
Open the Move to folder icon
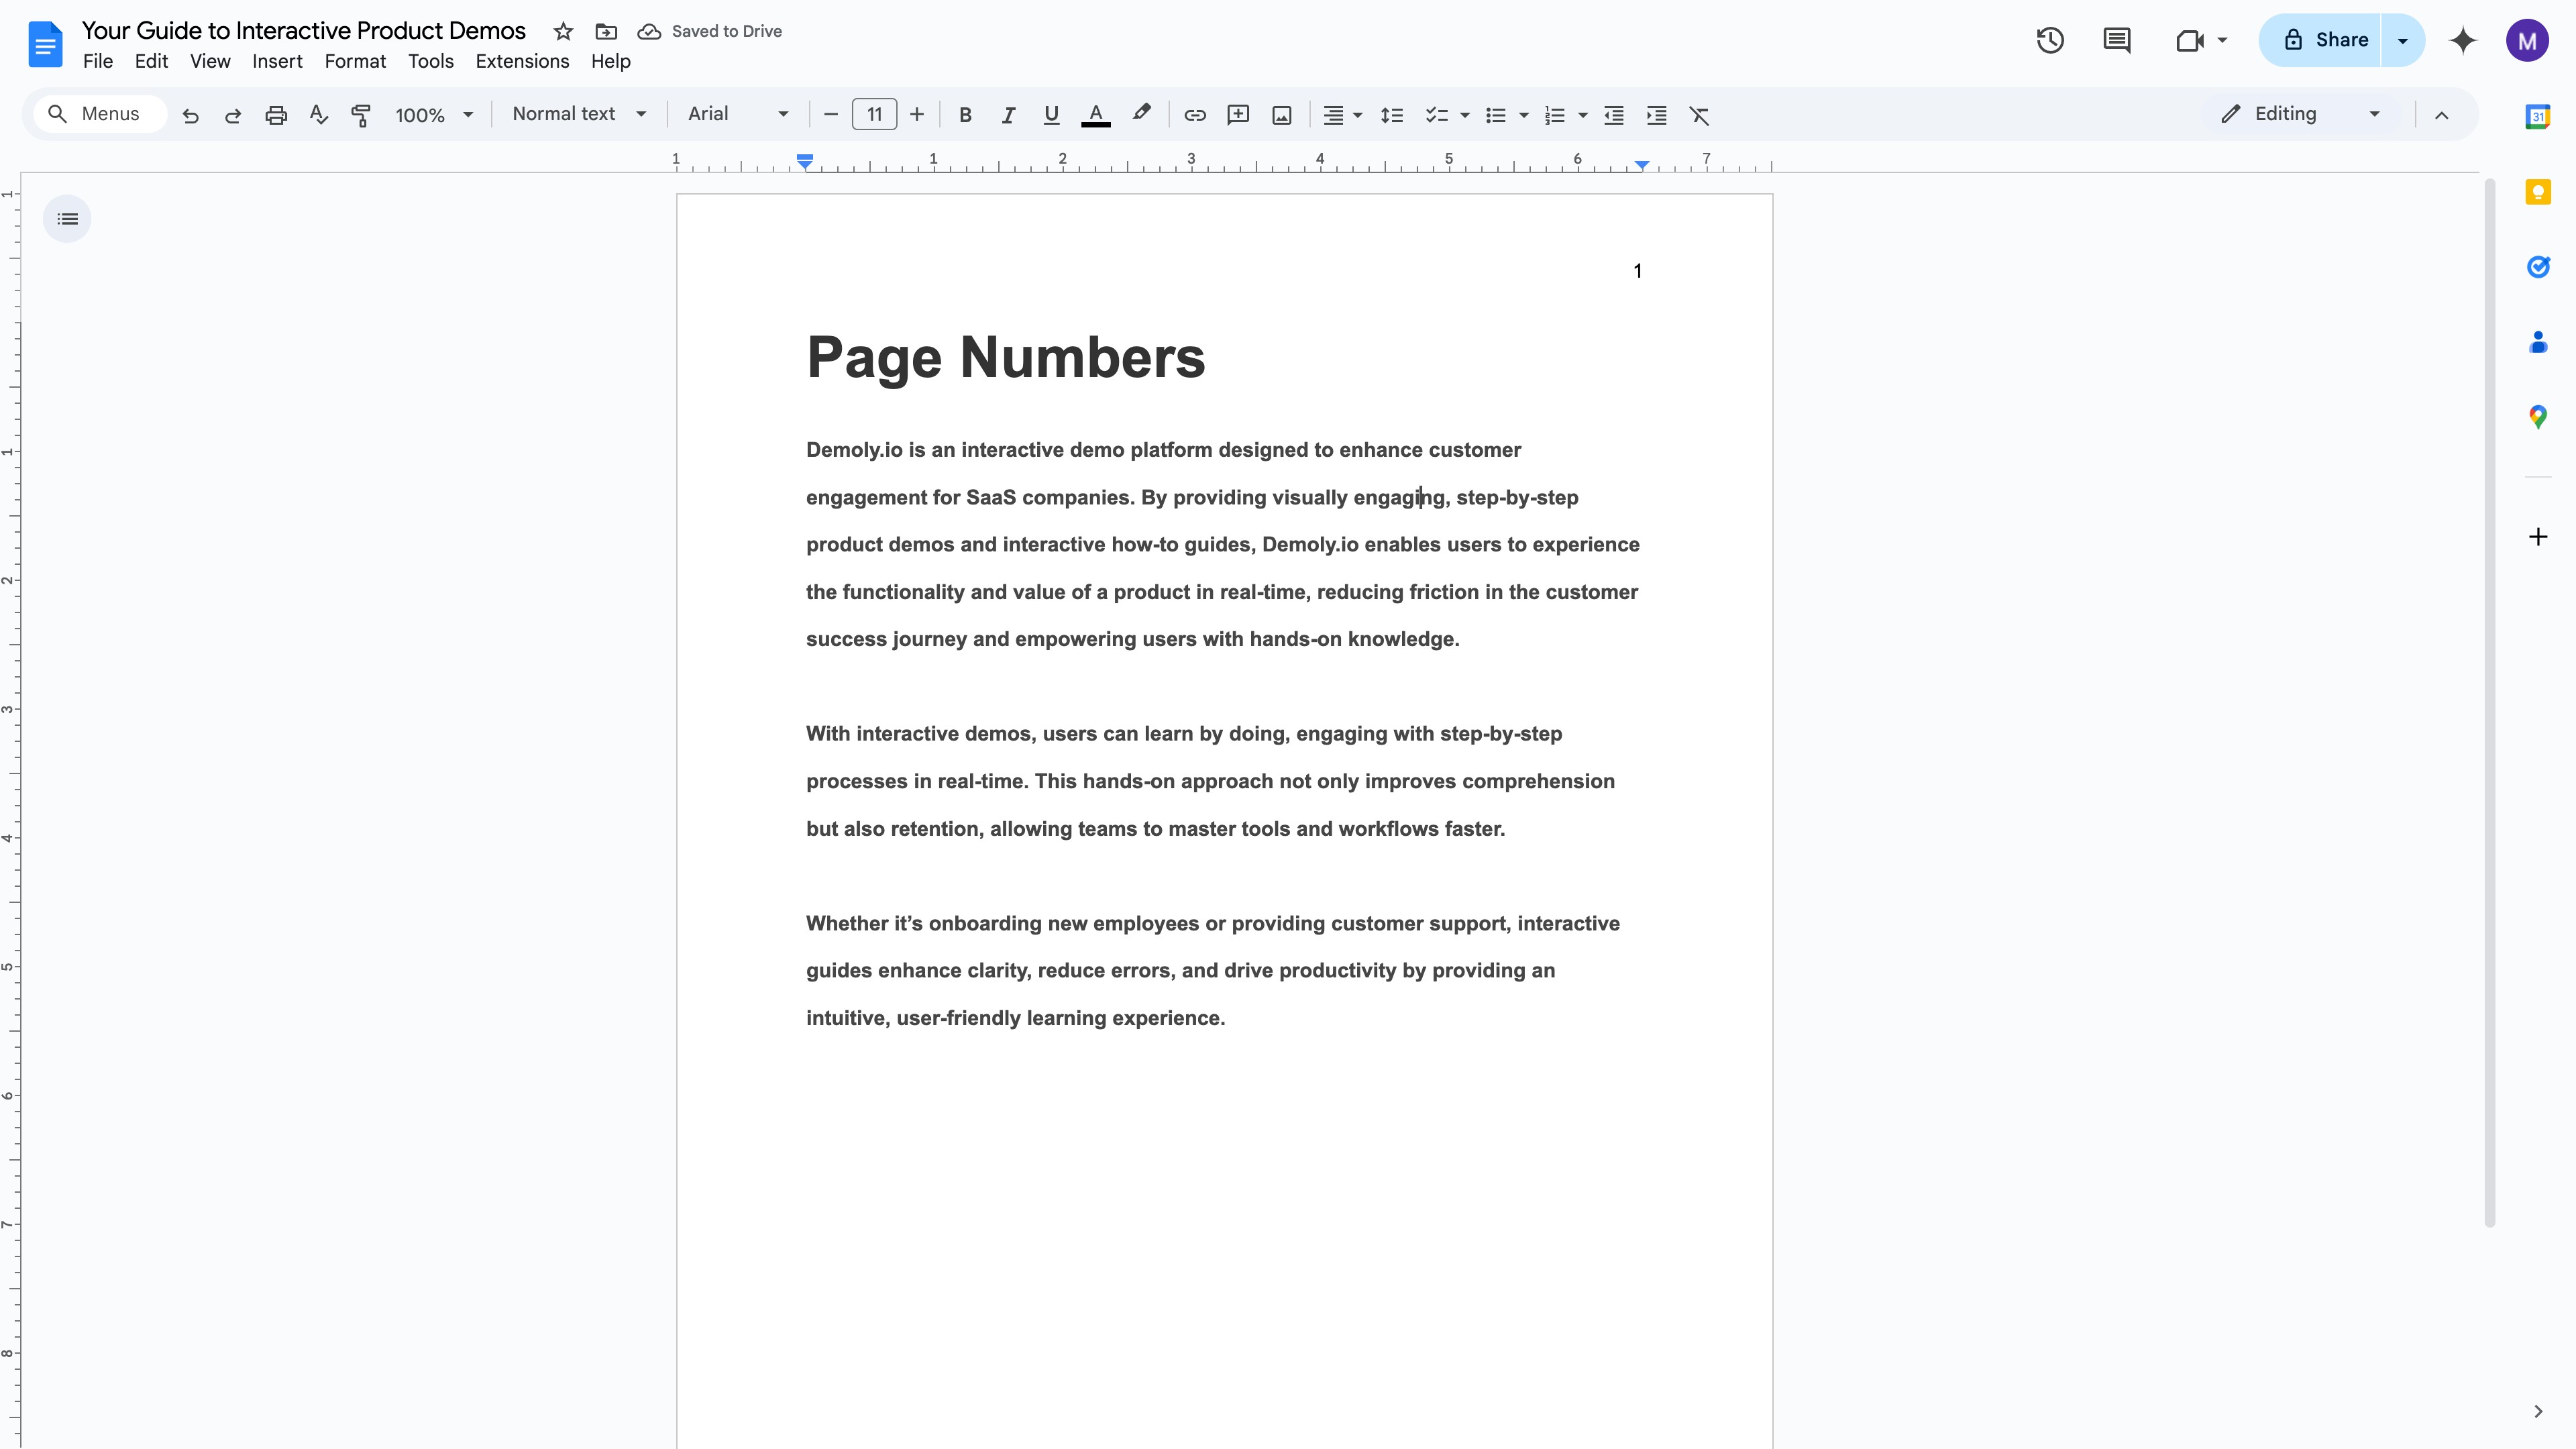pos(606,31)
